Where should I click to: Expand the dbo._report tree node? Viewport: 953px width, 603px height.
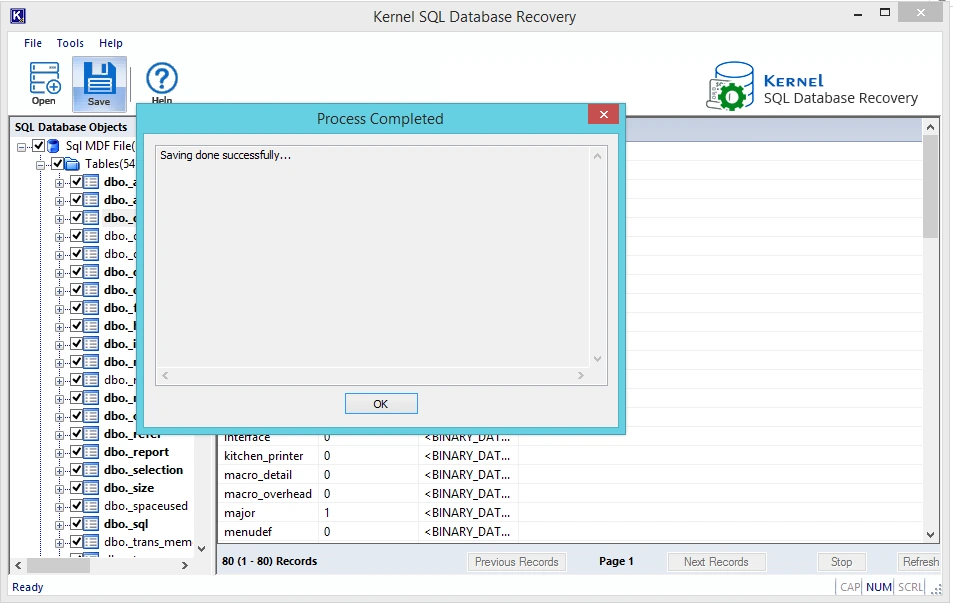coord(60,453)
